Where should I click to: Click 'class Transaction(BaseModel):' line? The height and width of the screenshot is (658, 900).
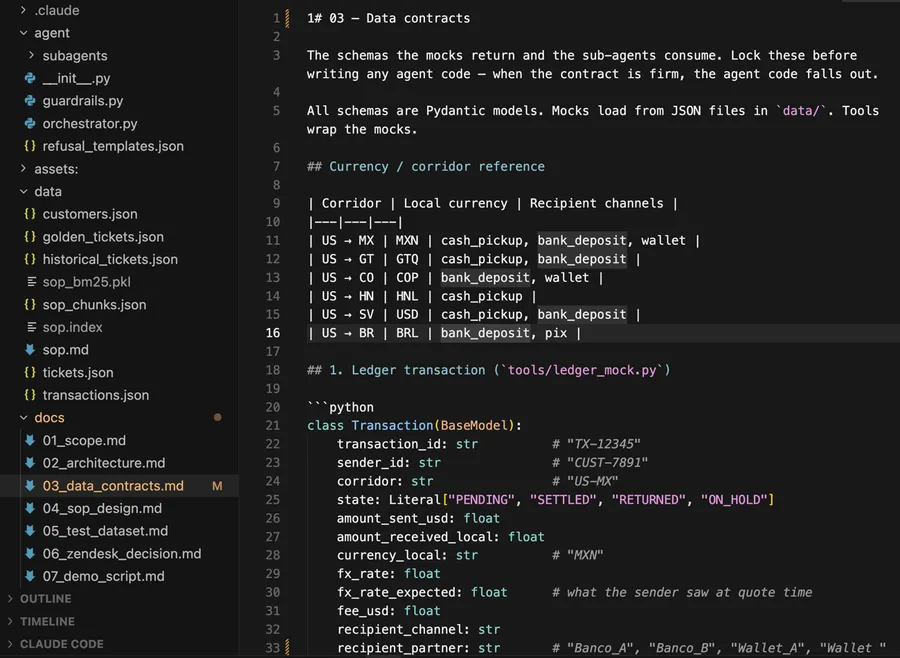pos(414,425)
